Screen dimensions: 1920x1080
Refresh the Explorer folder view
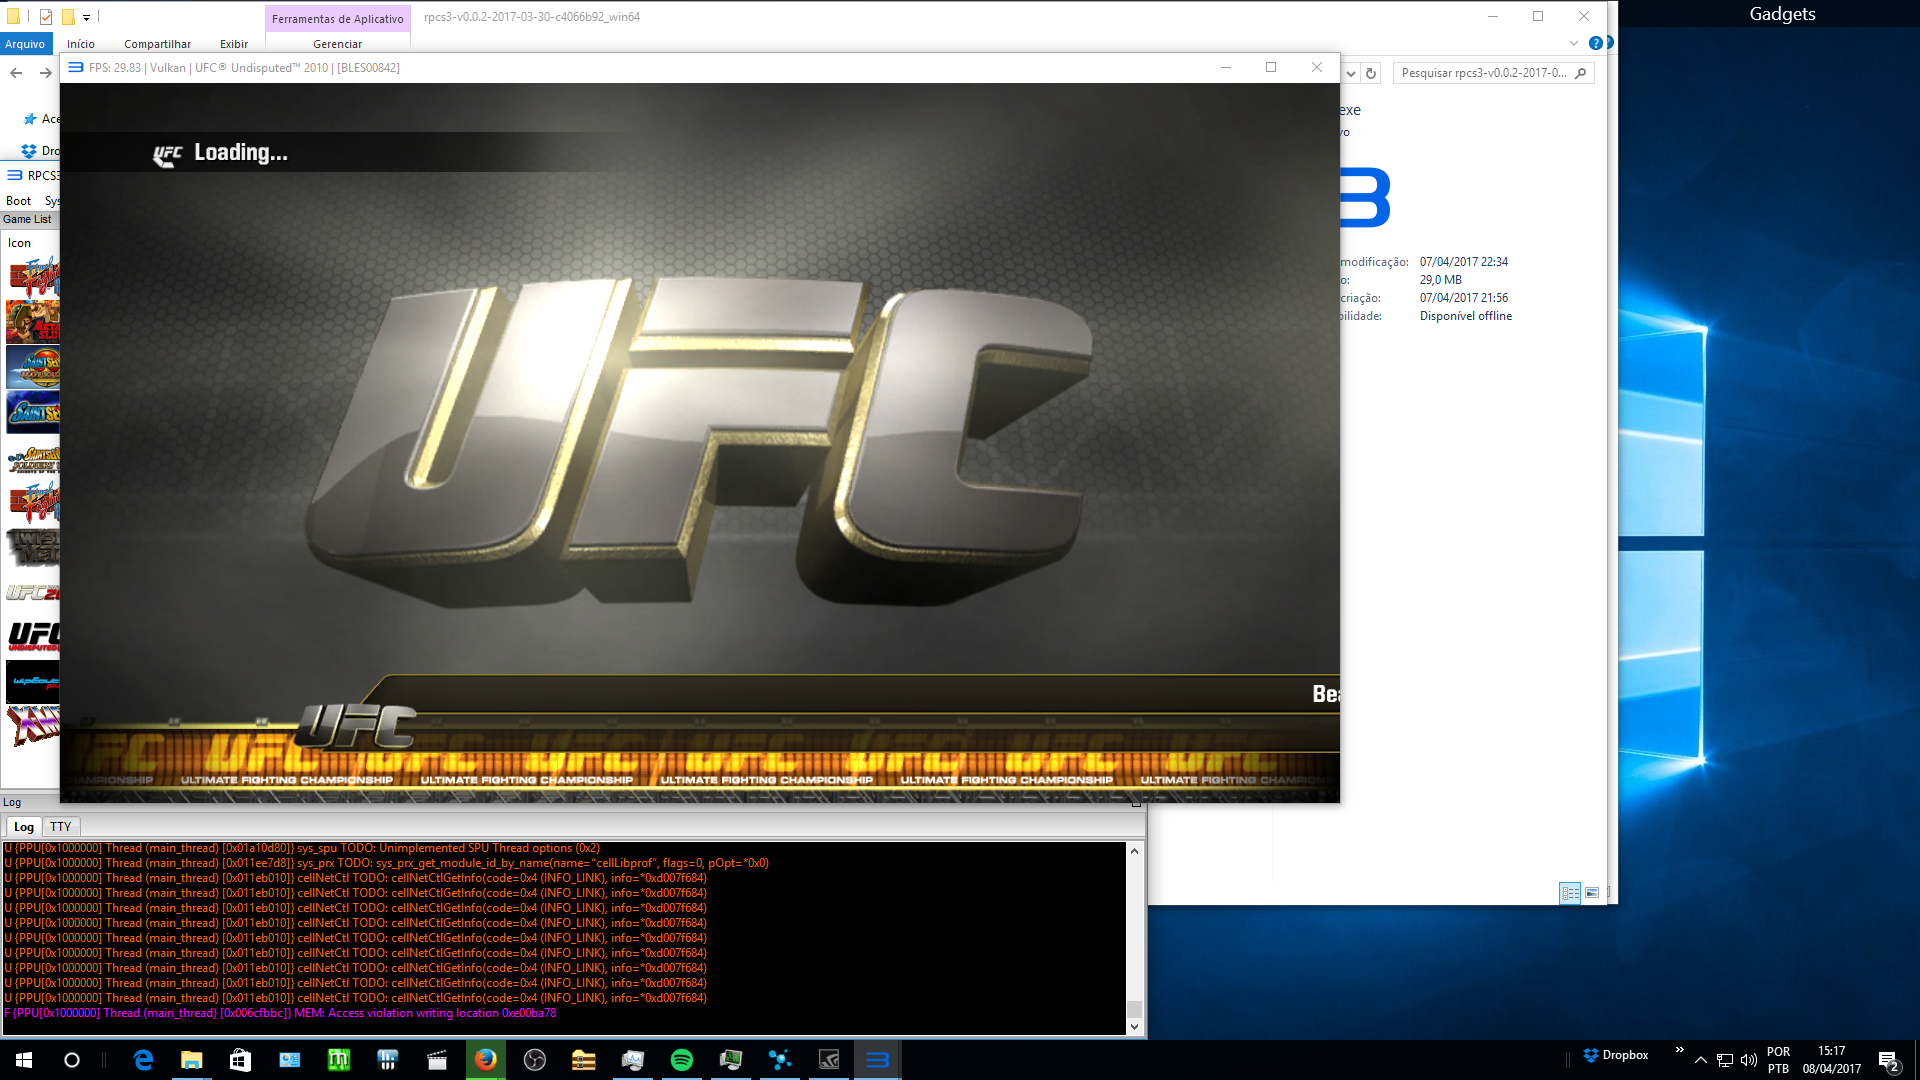point(1371,73)
